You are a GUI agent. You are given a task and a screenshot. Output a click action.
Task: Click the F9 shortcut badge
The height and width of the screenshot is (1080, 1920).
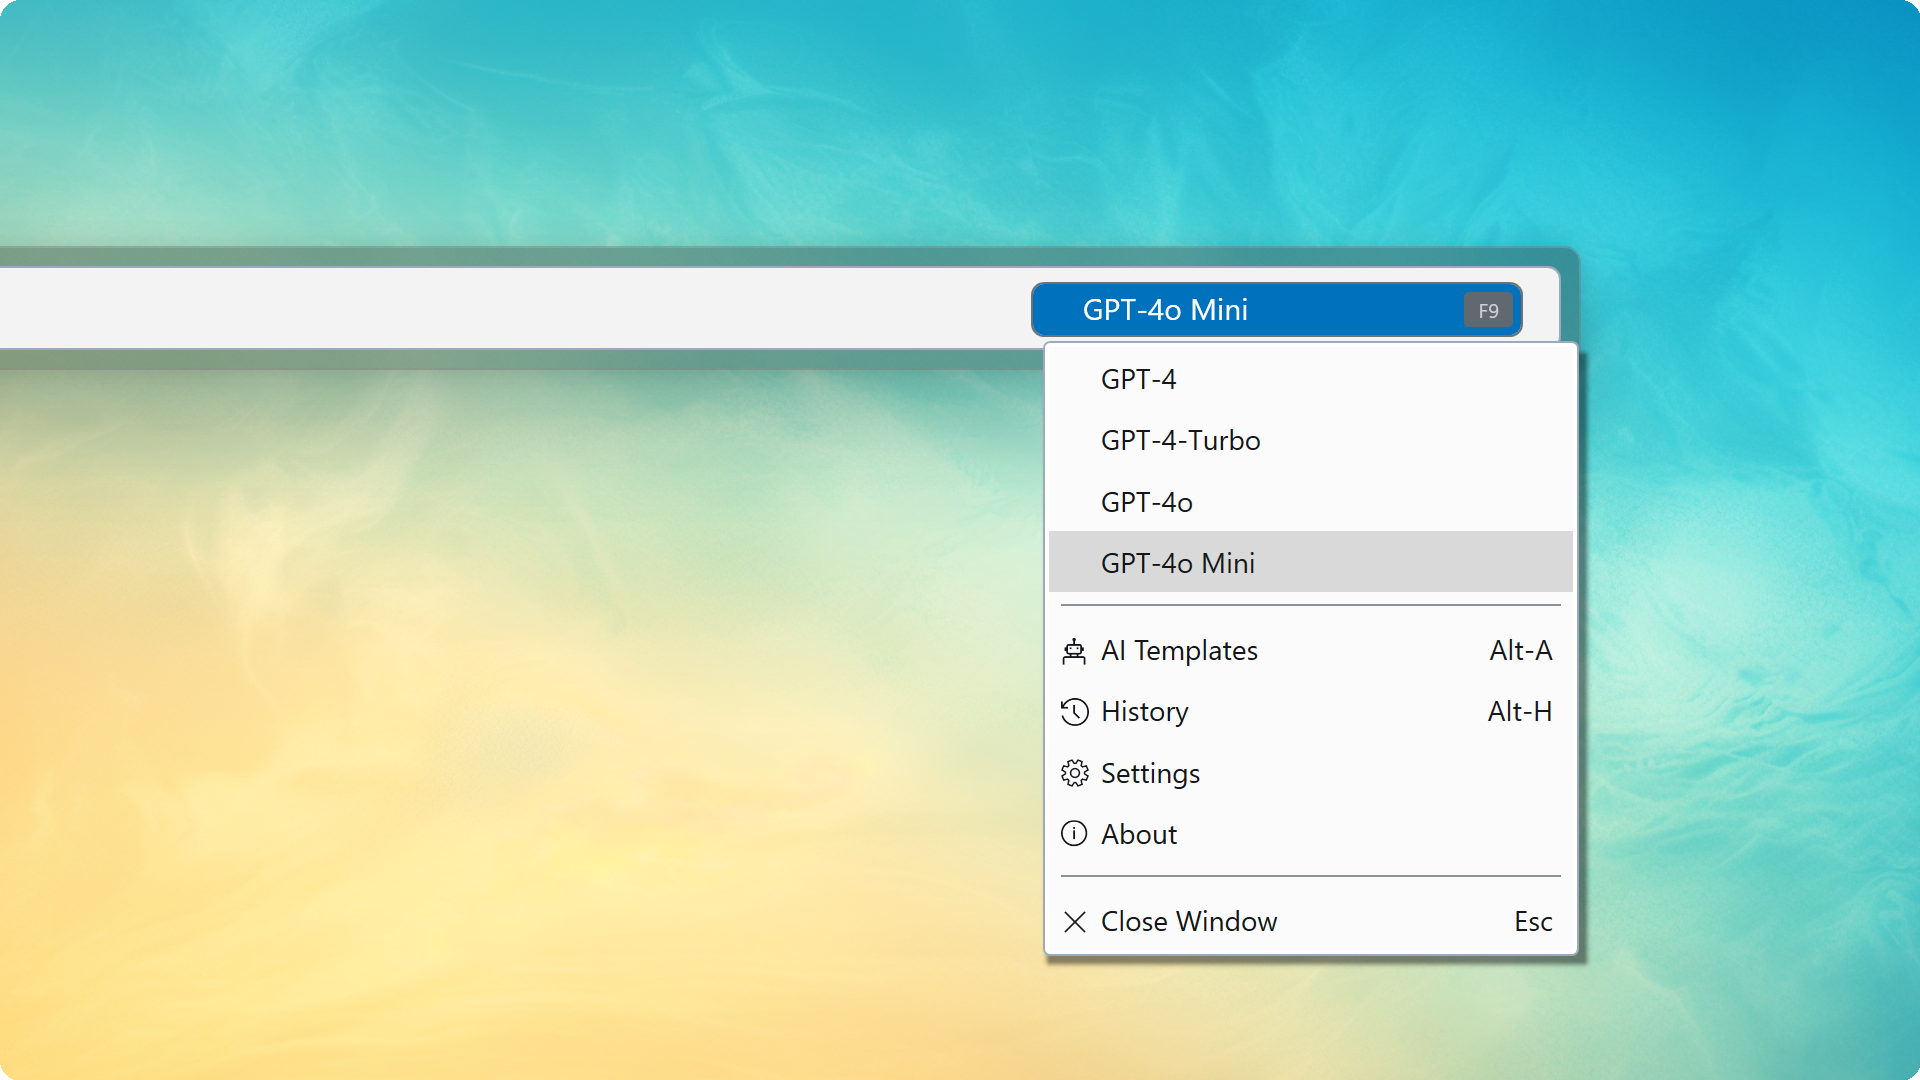tap(1488, 311)
